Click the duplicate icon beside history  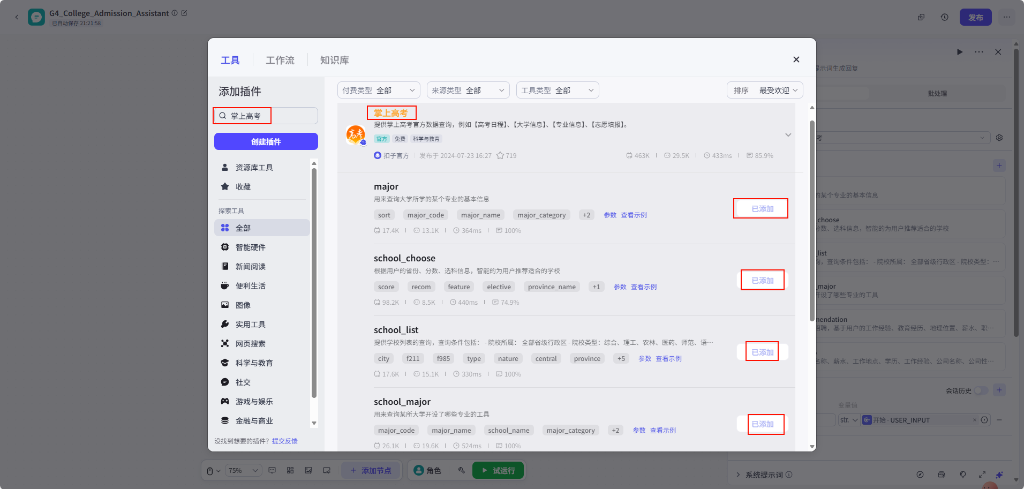point(921,18)
